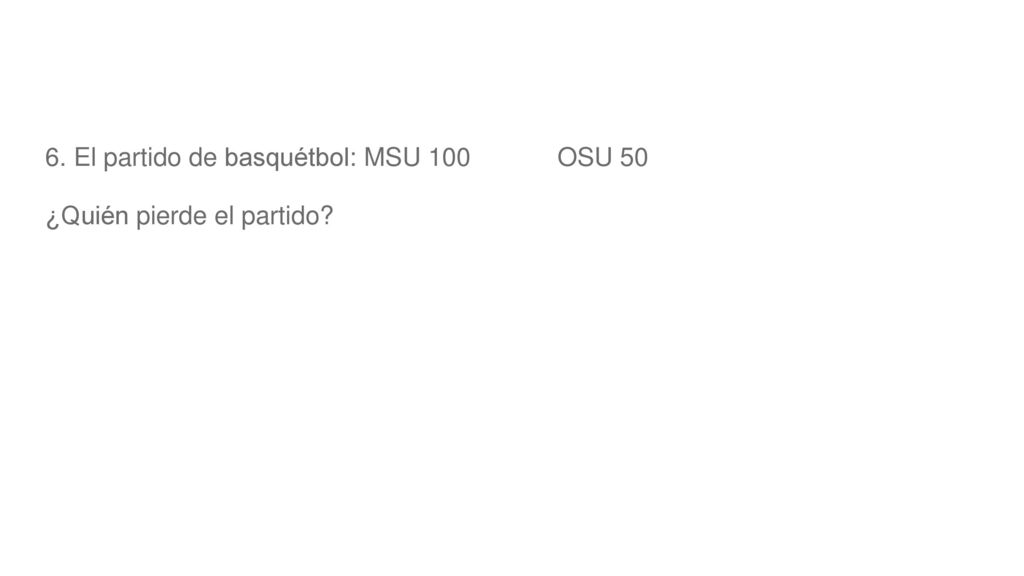The height and width of the screenshot is (576, 1024).
Task: Click the inverted question mark before Quién
Action: point(53,218)
